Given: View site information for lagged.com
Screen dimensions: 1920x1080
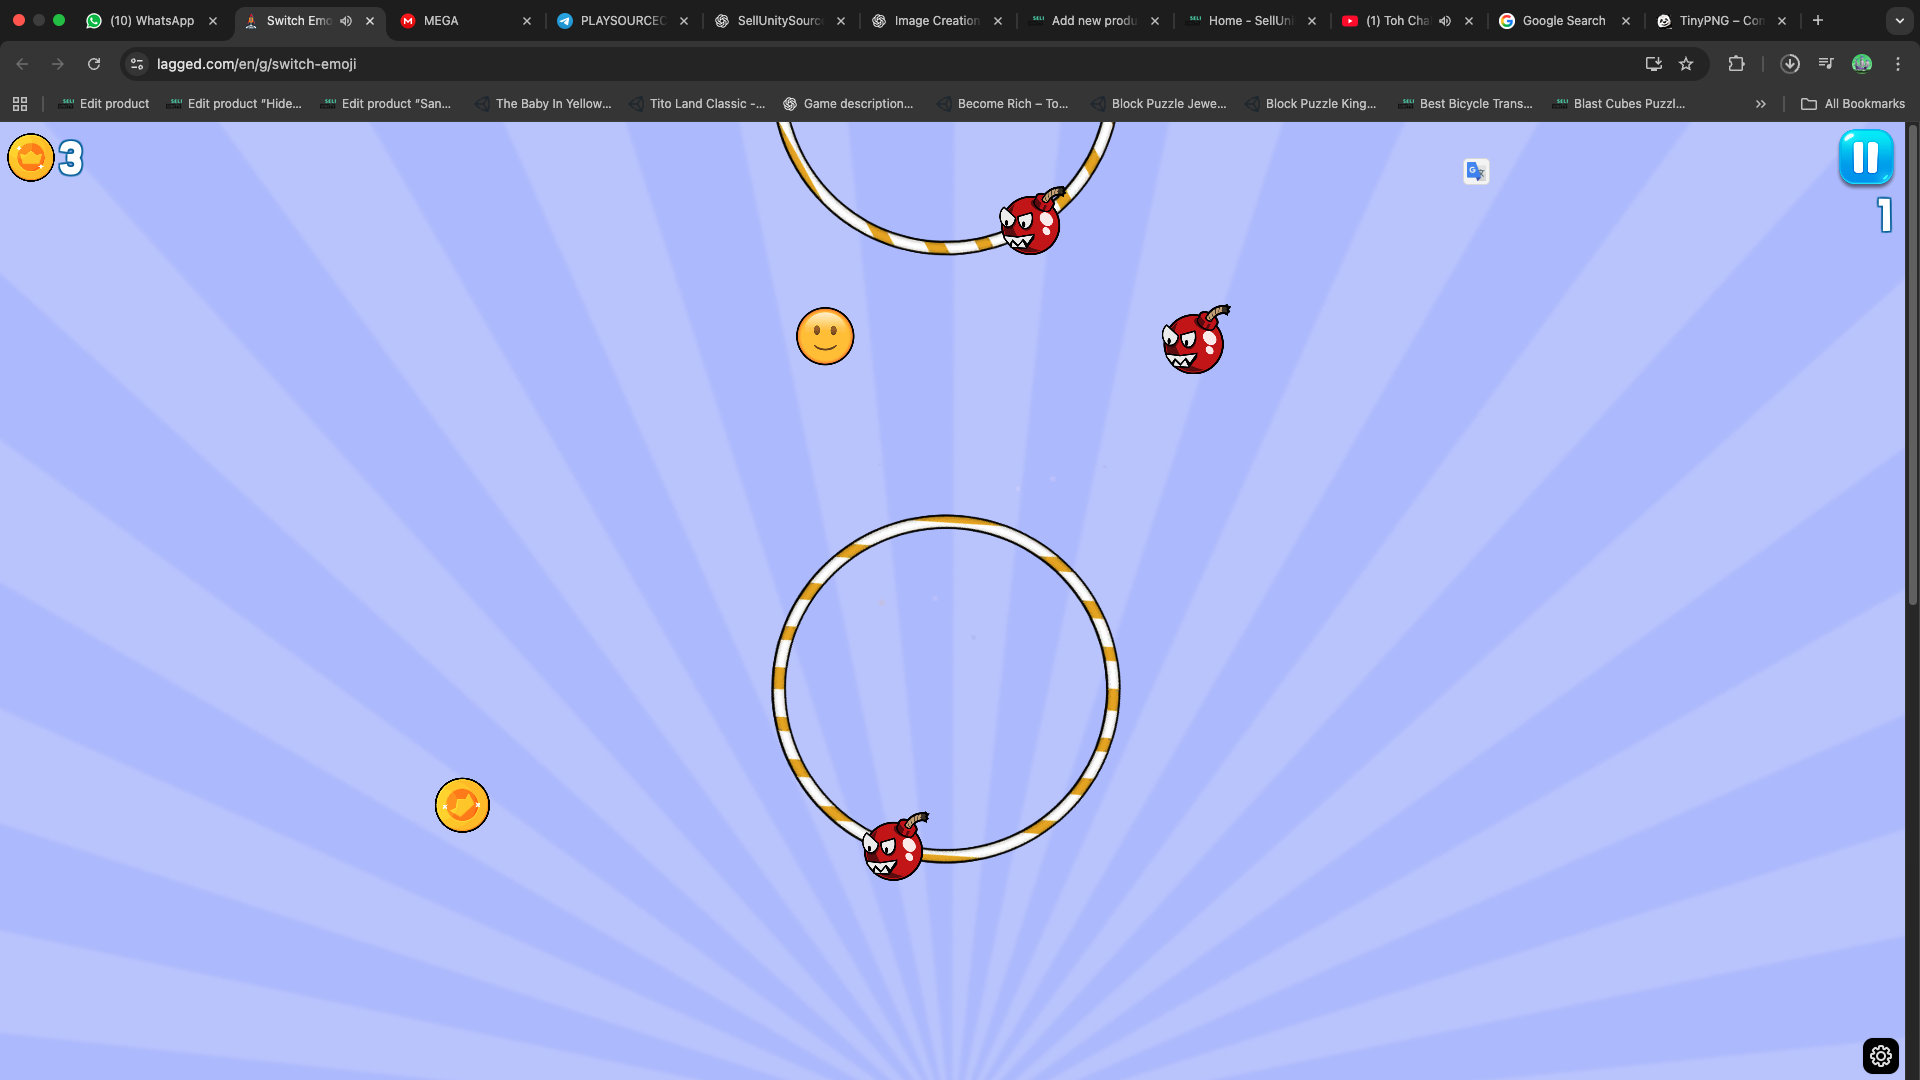Looking at the screenshot, I should coord(138,64).
